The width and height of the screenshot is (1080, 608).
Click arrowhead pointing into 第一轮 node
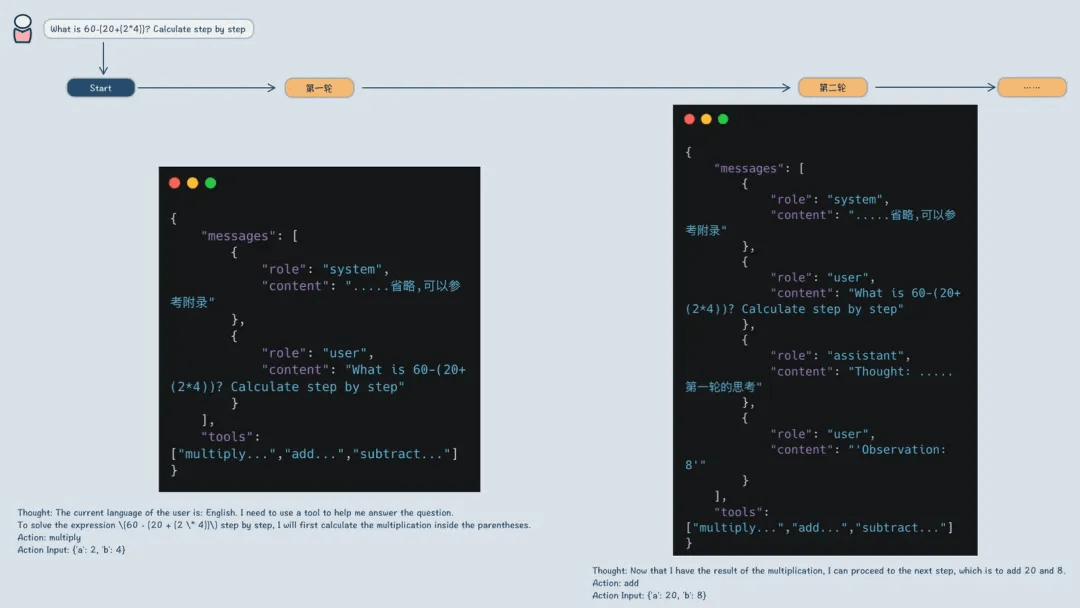271,88
